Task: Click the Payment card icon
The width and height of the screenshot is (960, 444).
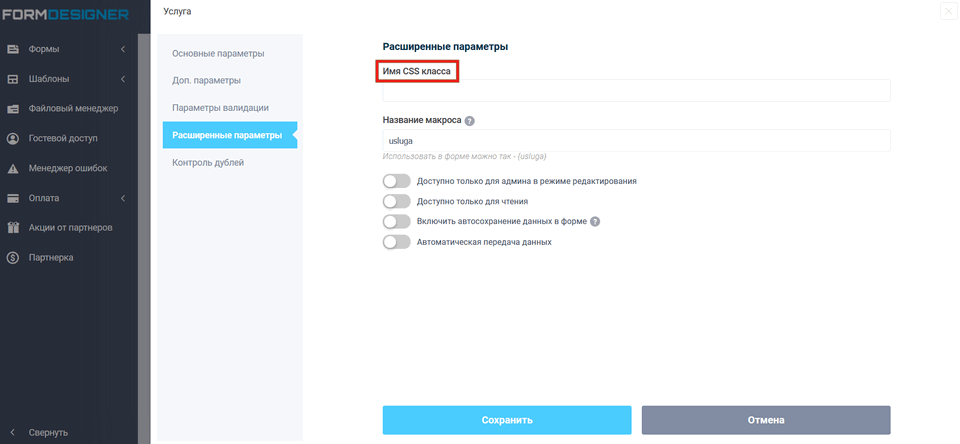Action: [x=13, y=198]
